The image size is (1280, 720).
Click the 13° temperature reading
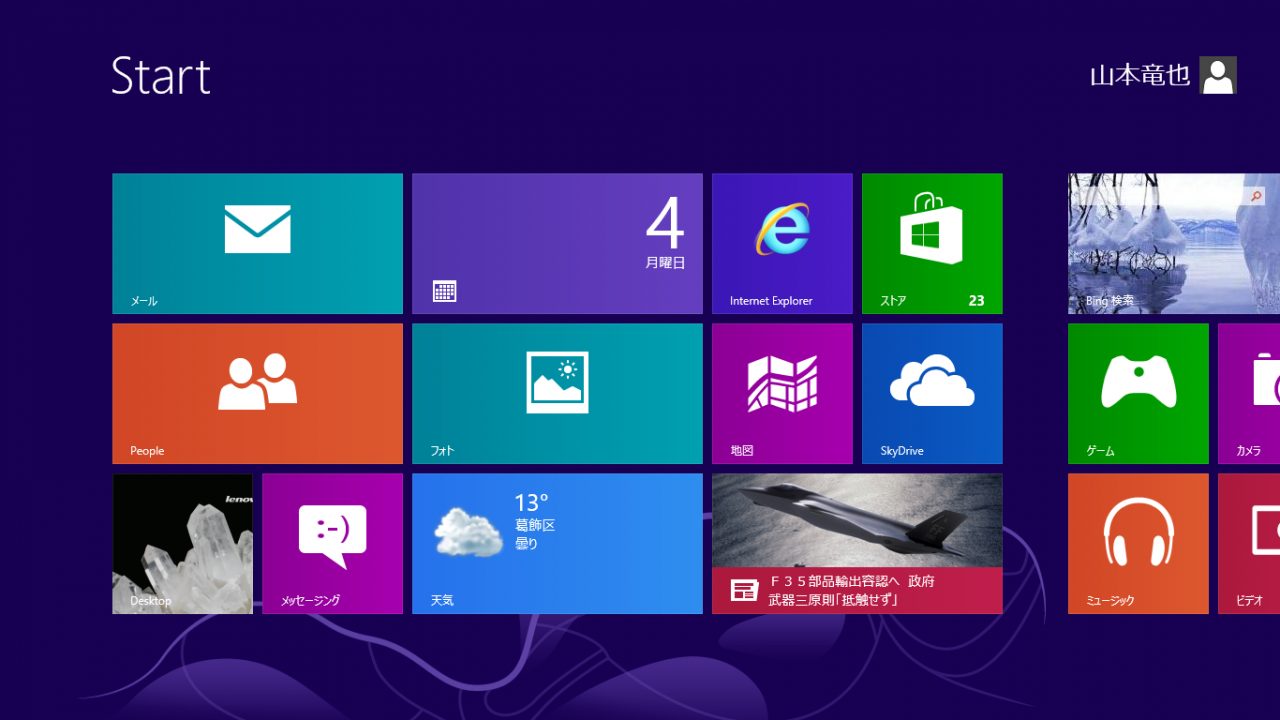[531, 502]
